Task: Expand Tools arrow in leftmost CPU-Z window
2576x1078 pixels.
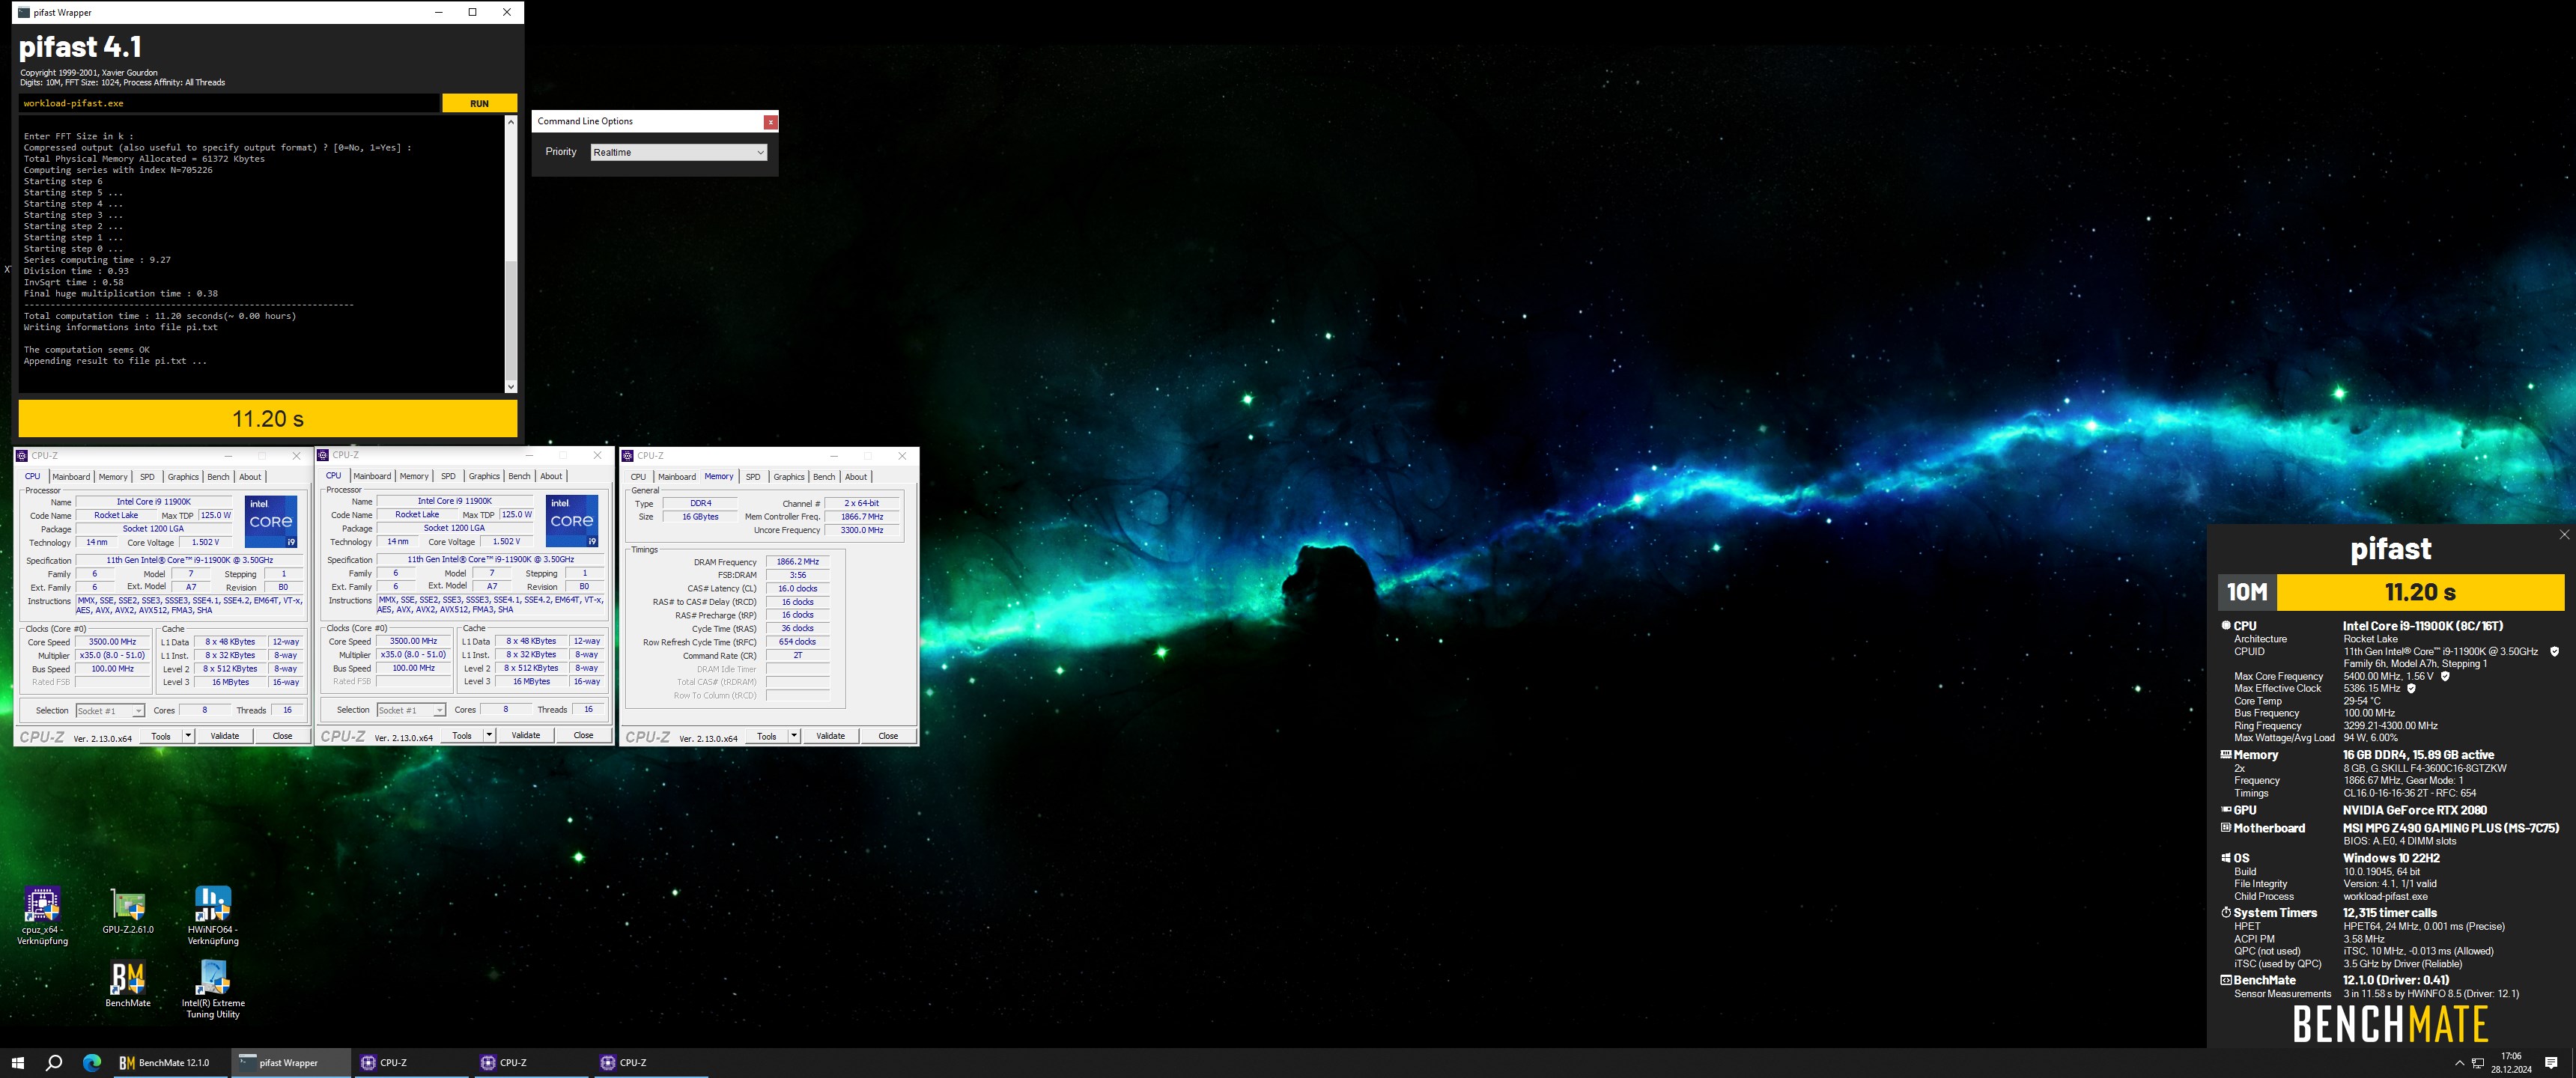Action: click(188, 736)
